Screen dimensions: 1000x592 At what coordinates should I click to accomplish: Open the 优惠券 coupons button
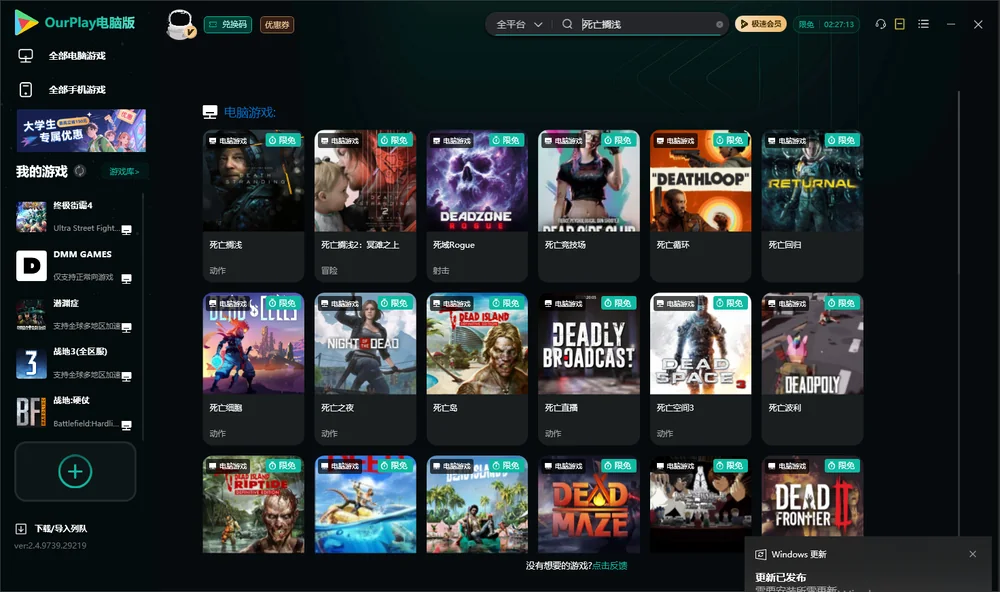(x=277, y=25)
